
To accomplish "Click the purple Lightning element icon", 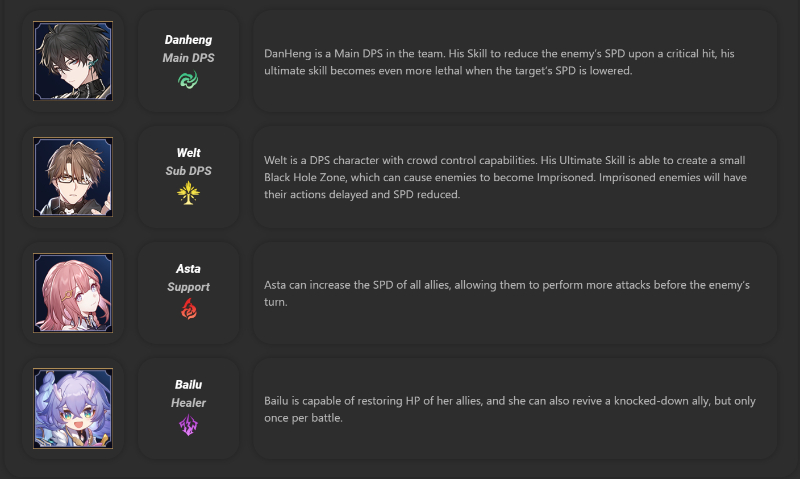I will tap(188, 427).
